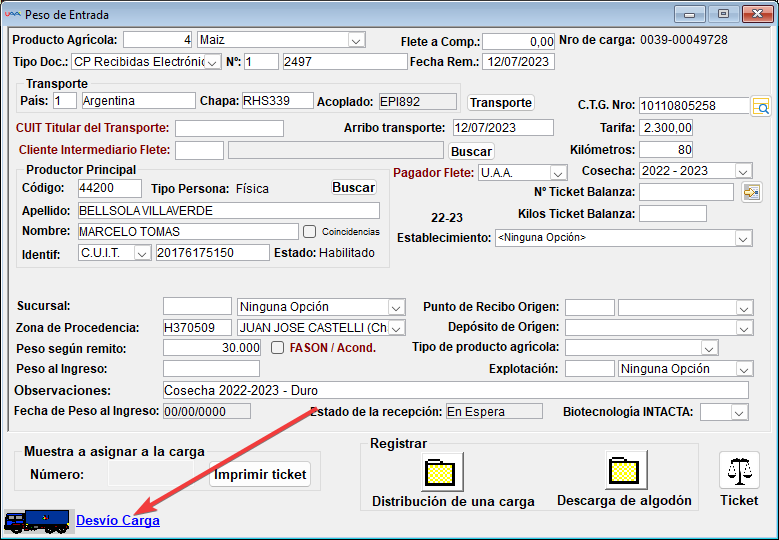Screen dimensions: 779x540
Task: Click the Descarga de algodón folder icon
Action: click(x=624, y=470)
